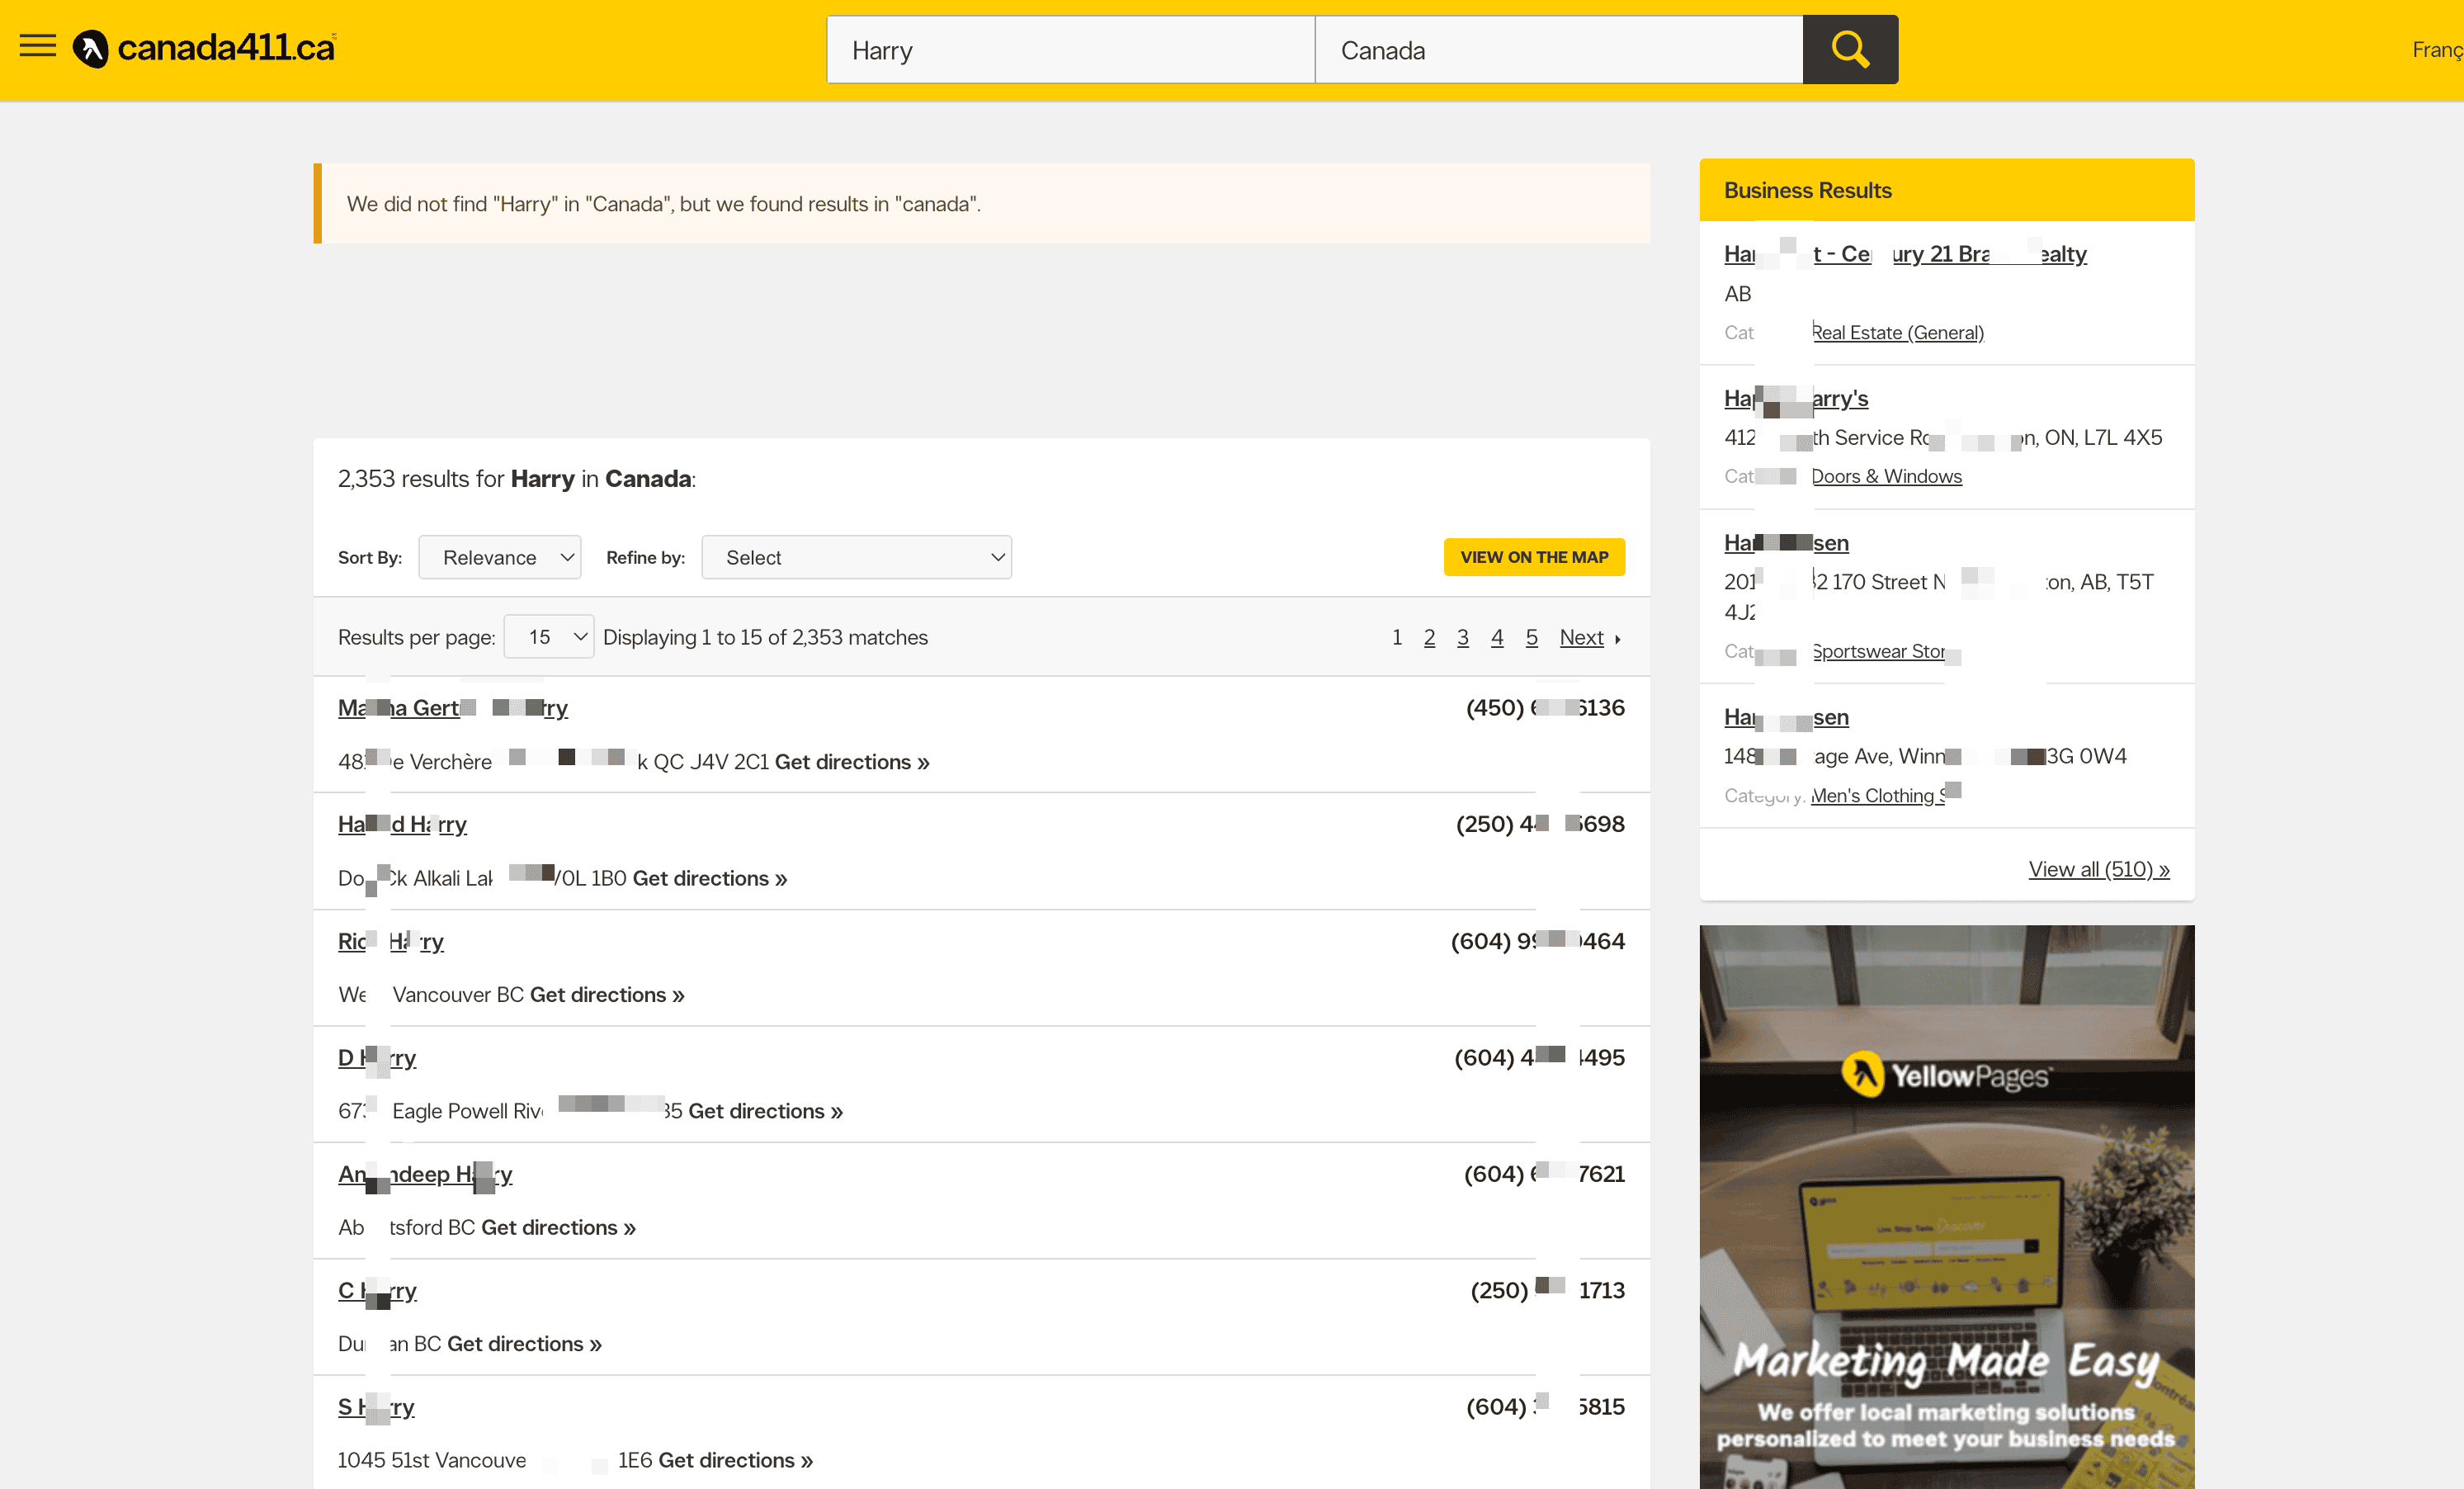This screenshot has height=1489, width=2464.
Task: Open the hamburger menu icon
Action: click(x=38, y=46)
